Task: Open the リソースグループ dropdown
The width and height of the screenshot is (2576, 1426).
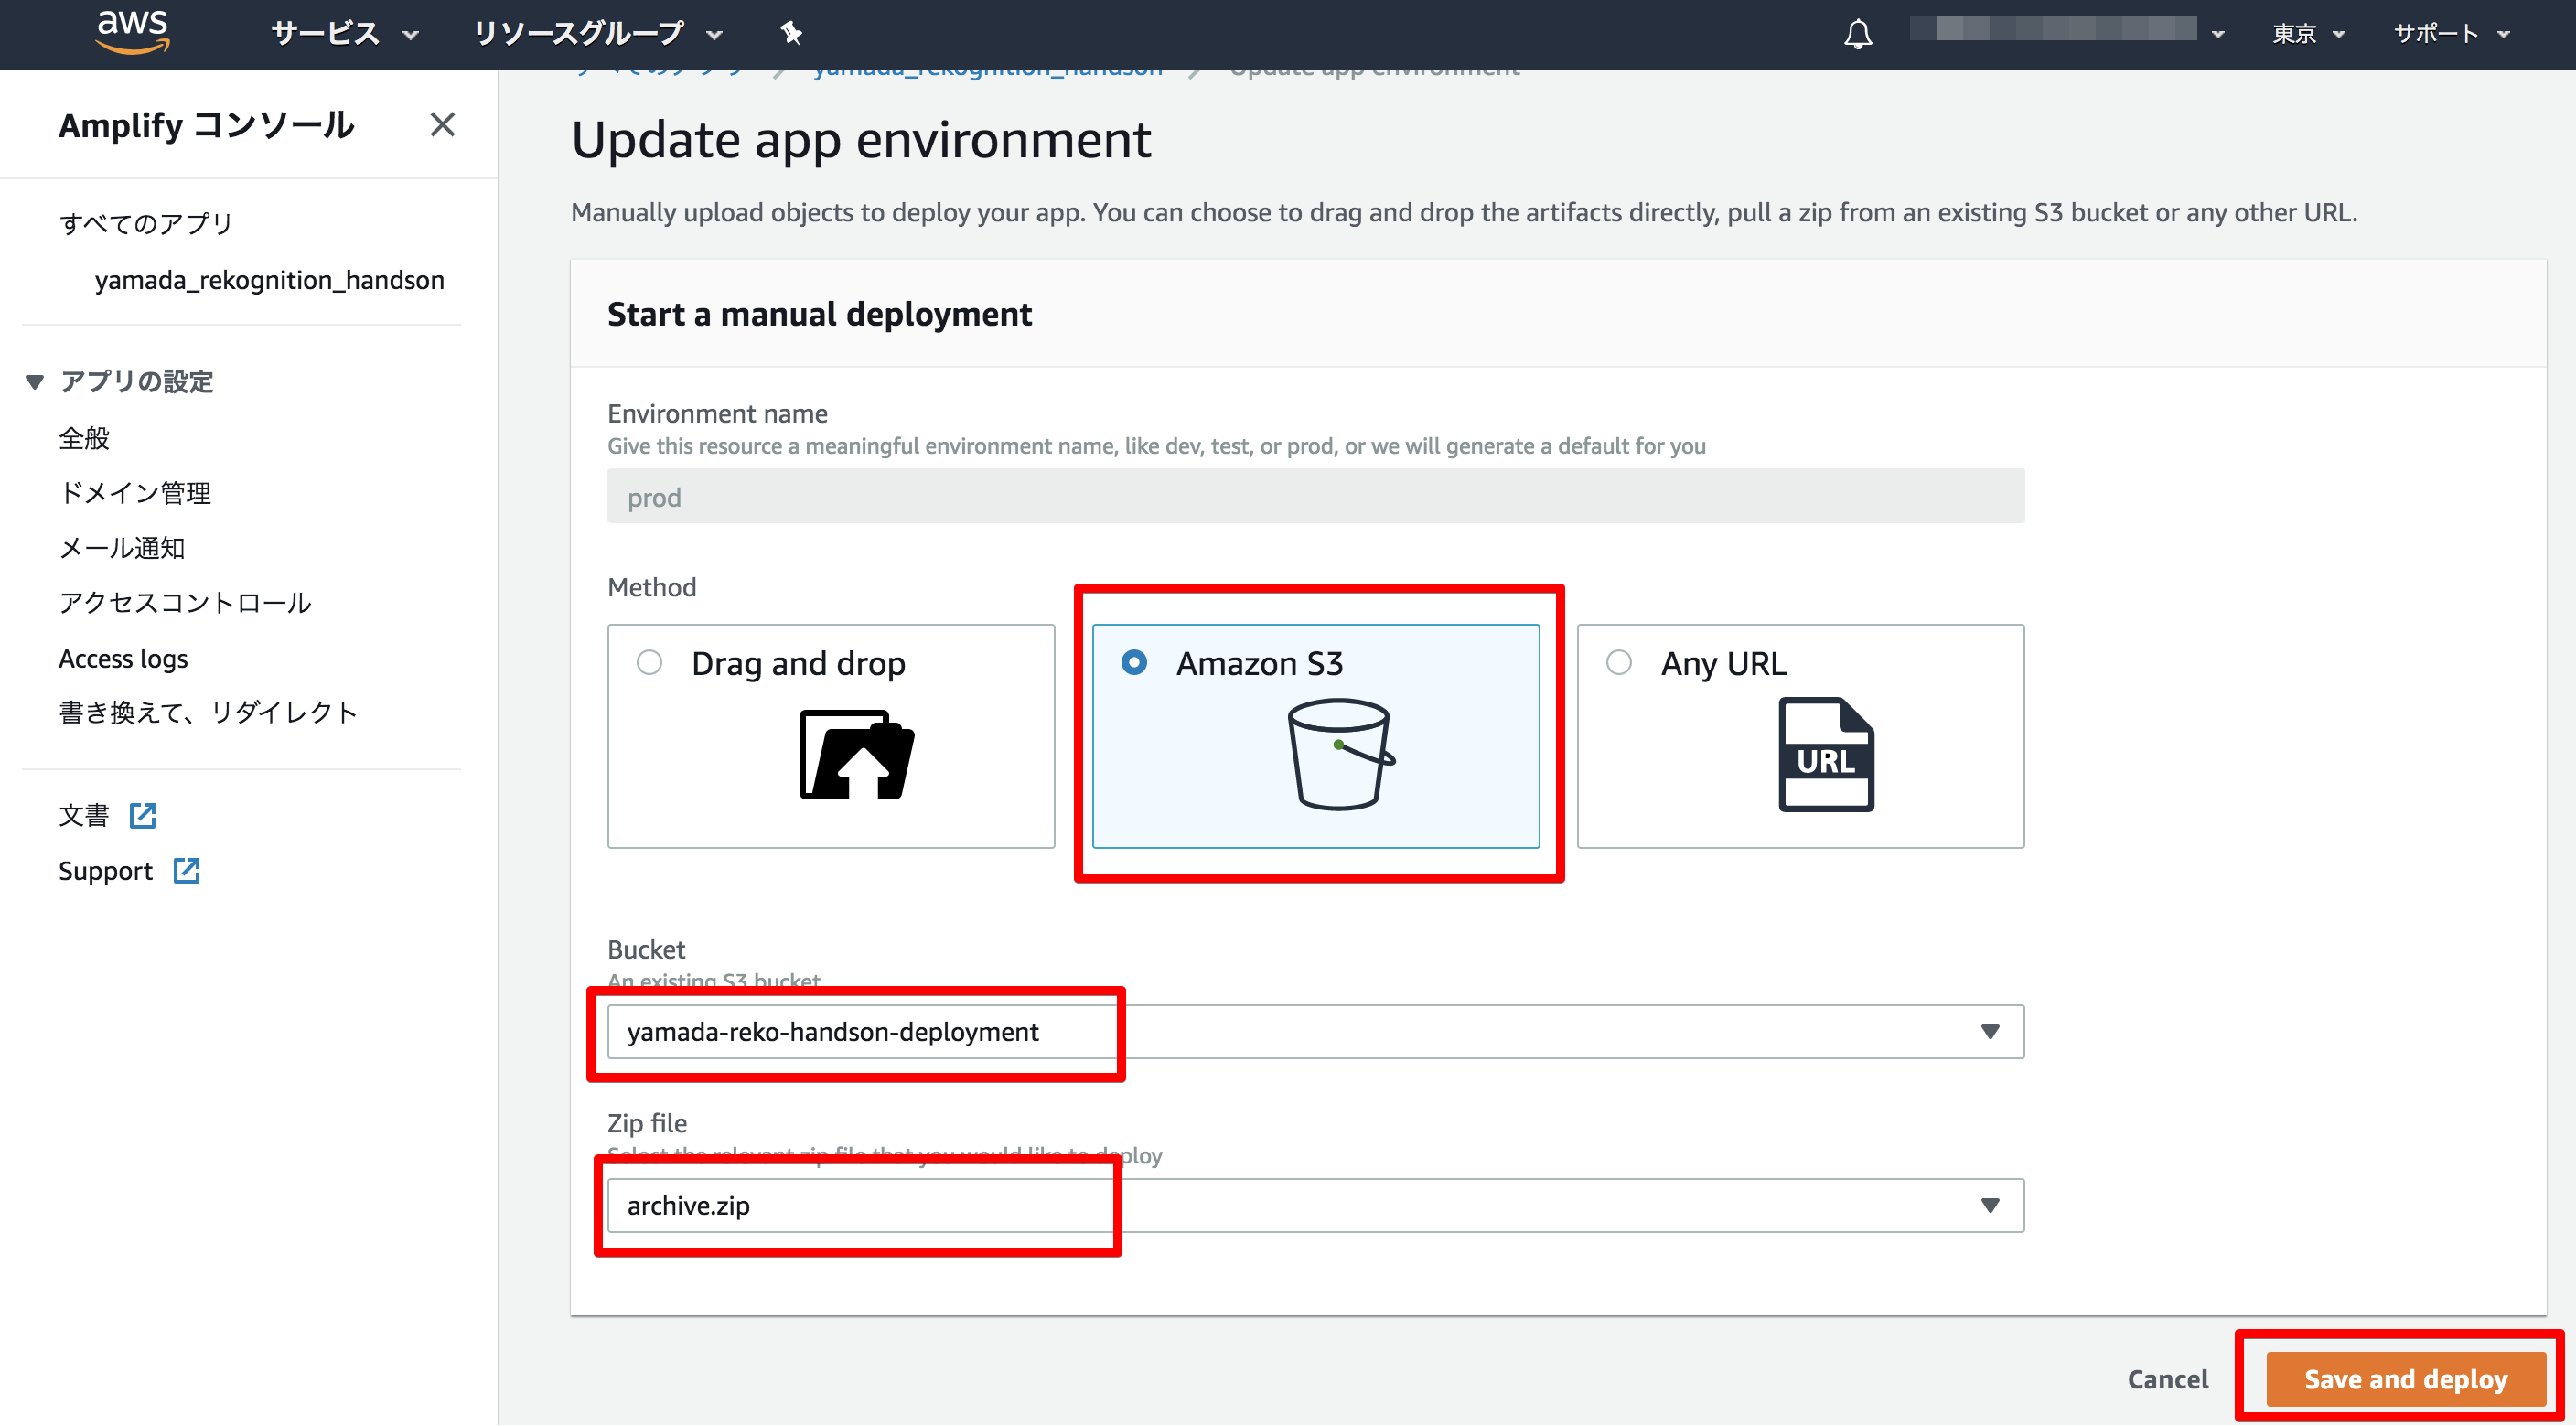Action: click(x=597, y=34)
